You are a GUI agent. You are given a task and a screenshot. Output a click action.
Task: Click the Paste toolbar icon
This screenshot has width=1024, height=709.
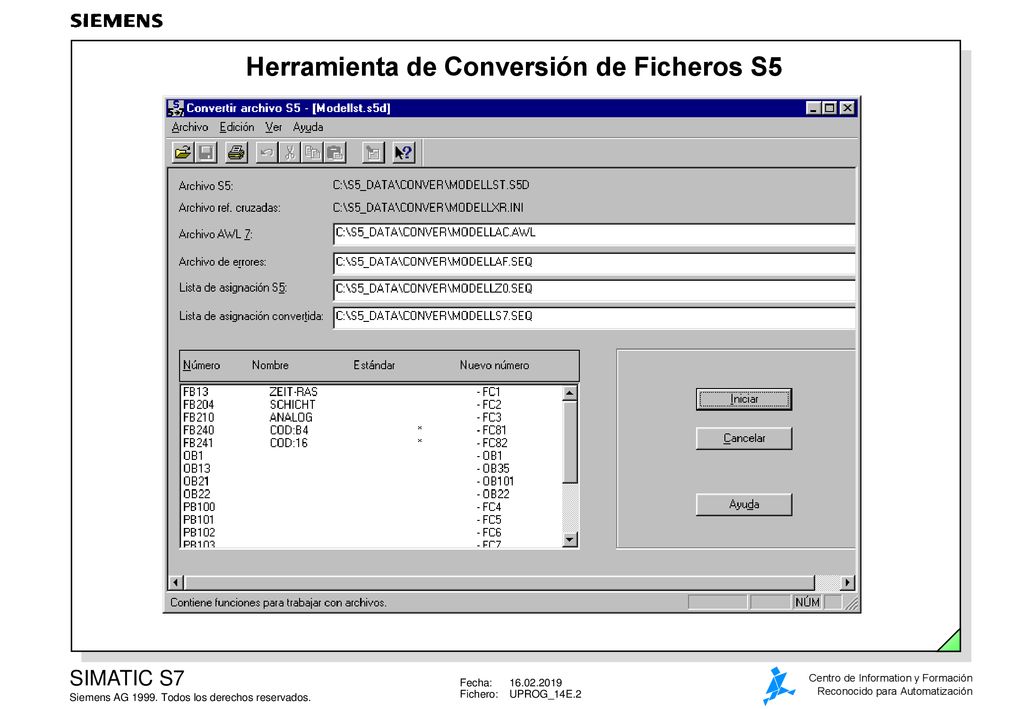click(x=335, y=153)
